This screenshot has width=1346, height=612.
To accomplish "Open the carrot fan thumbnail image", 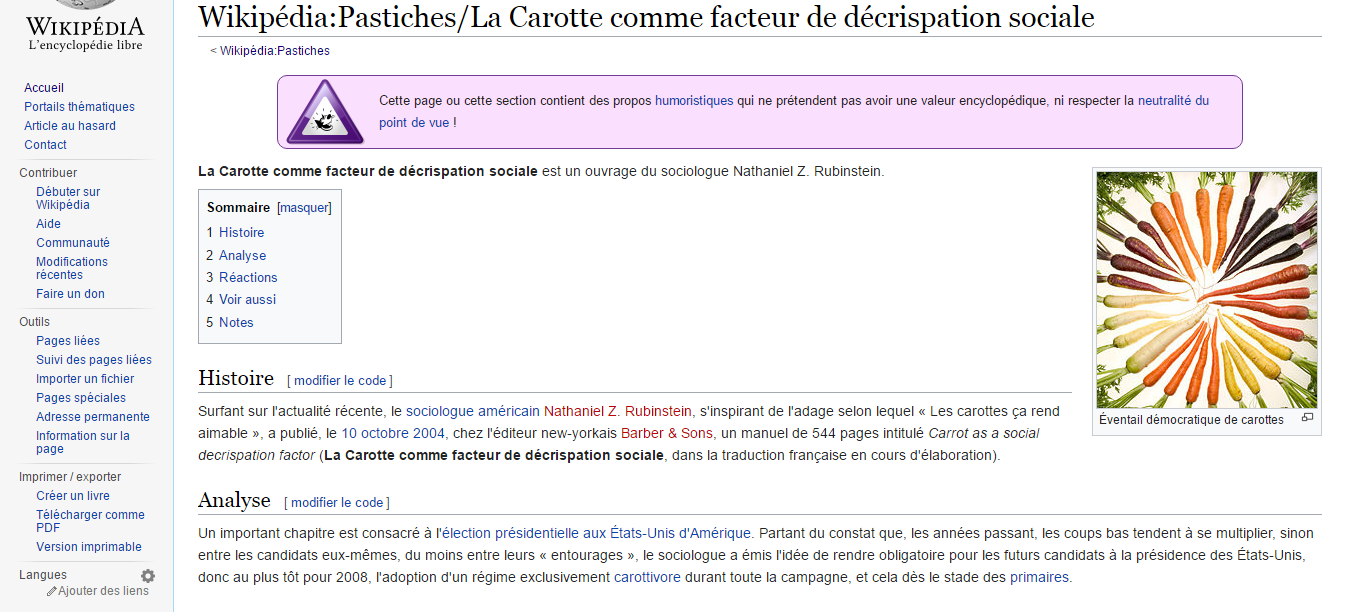I will (1207, 290).
